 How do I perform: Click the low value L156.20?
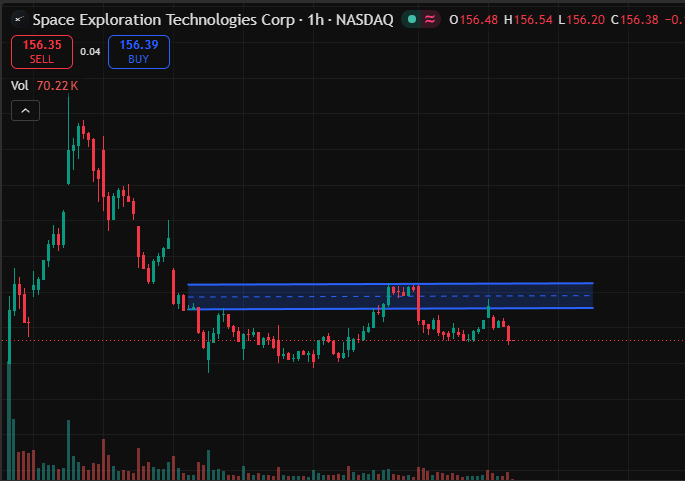pos(581,20)
